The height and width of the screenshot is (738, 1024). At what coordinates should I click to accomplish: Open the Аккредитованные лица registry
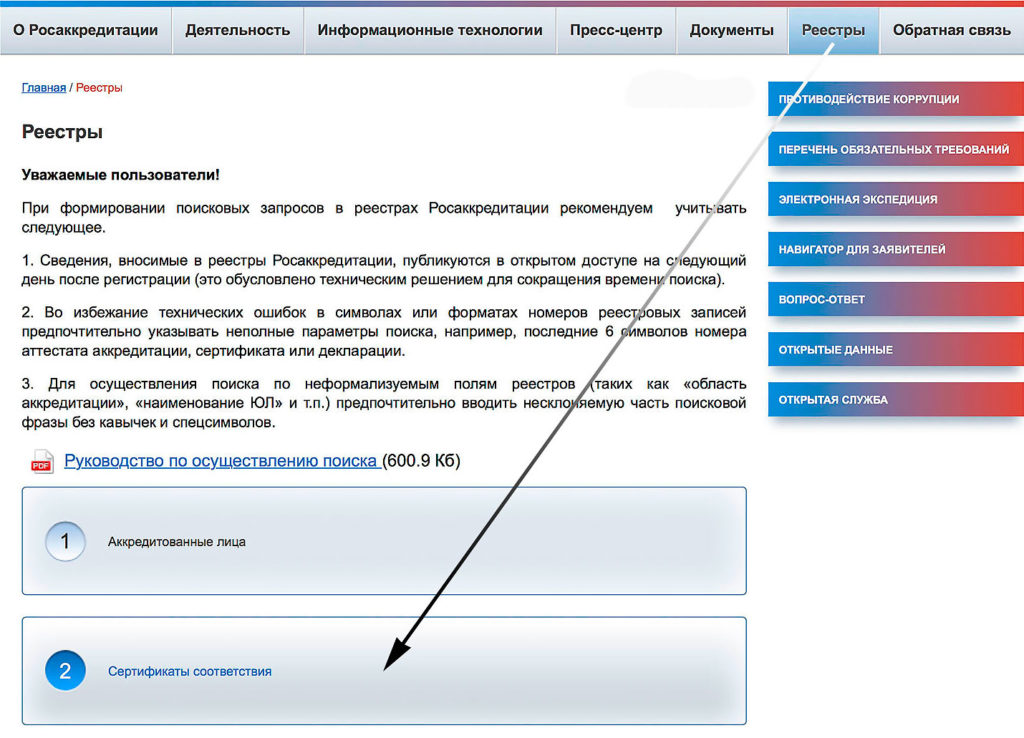(384, 541)
